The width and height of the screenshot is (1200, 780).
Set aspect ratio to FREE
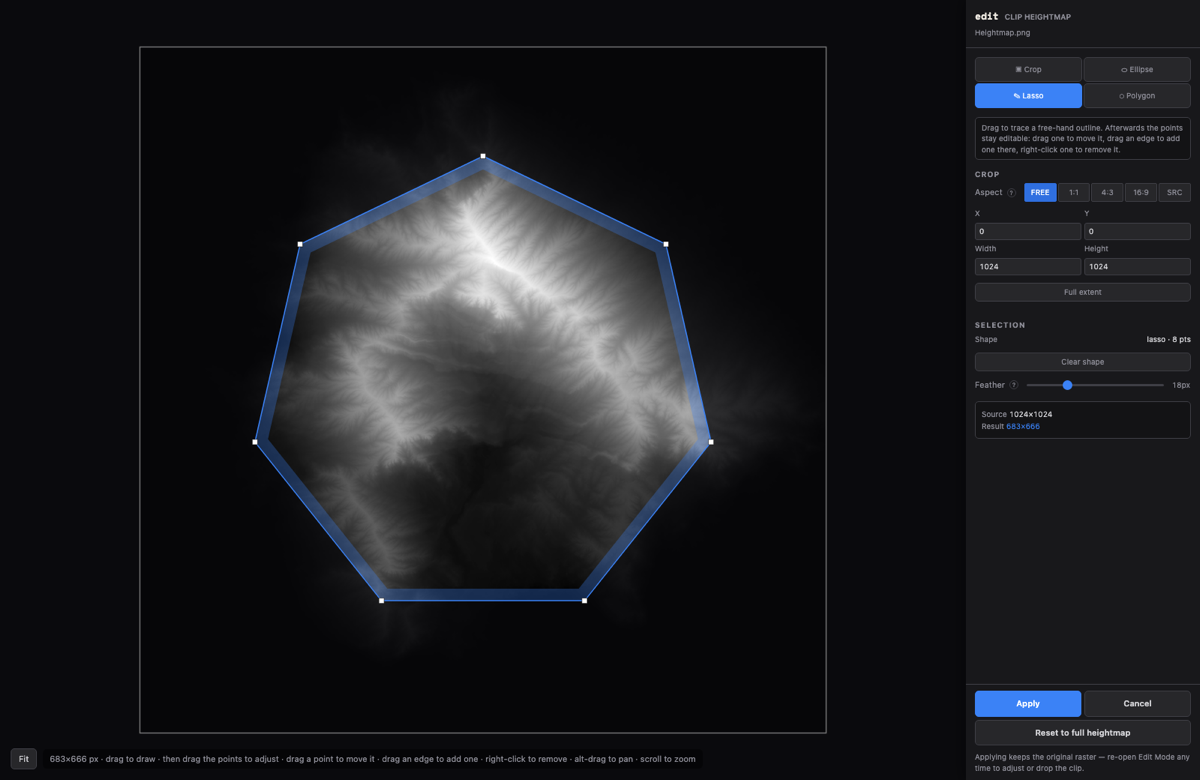point(1040,192)
